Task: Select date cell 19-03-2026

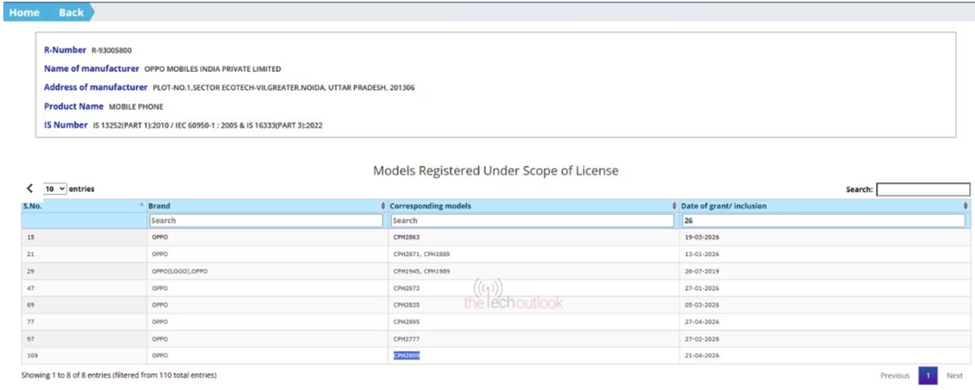Action: tap(701, 238)
